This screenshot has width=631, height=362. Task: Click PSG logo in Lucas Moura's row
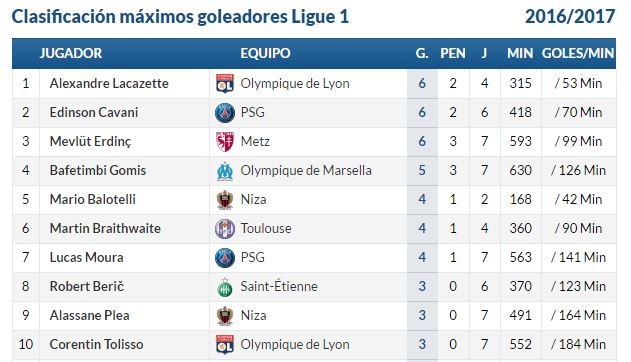point(225,257)
